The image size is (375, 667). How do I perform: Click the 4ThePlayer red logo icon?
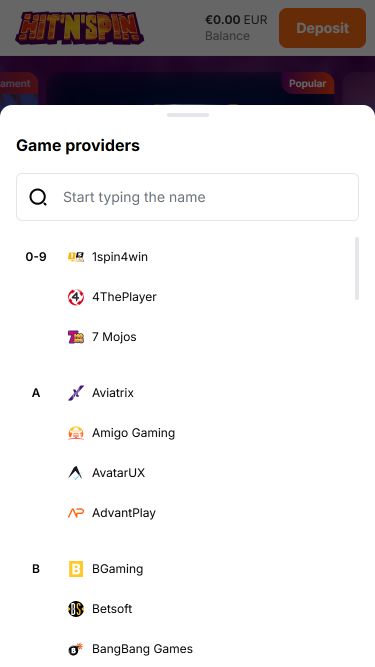pyautogui.click(x=76, y=297)
